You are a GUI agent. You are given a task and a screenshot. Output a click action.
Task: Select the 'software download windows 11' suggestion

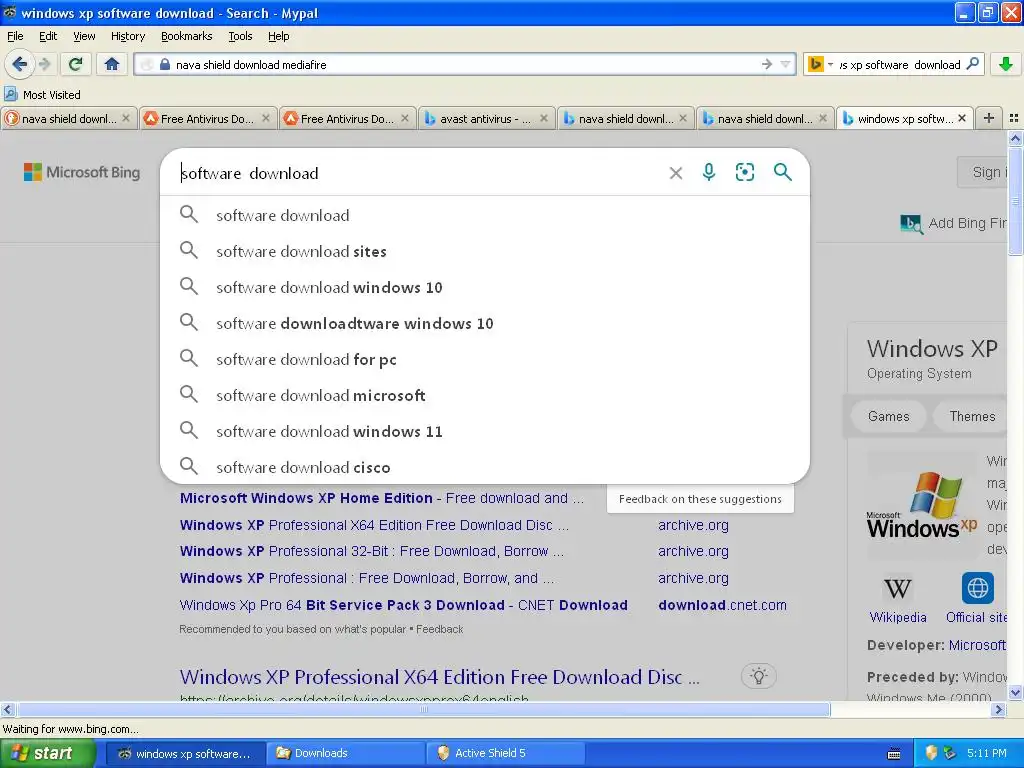point(485,431)
